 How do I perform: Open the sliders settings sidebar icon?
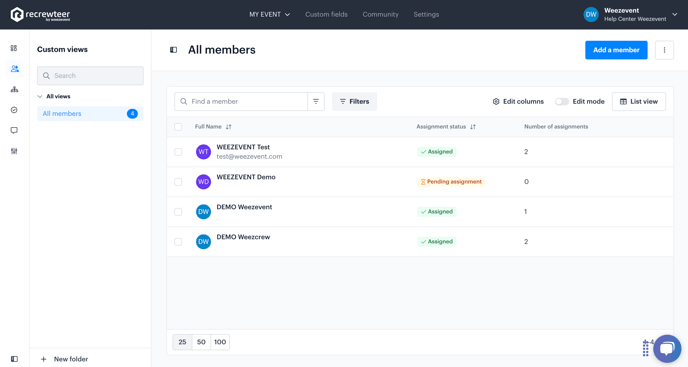point(14,151)
